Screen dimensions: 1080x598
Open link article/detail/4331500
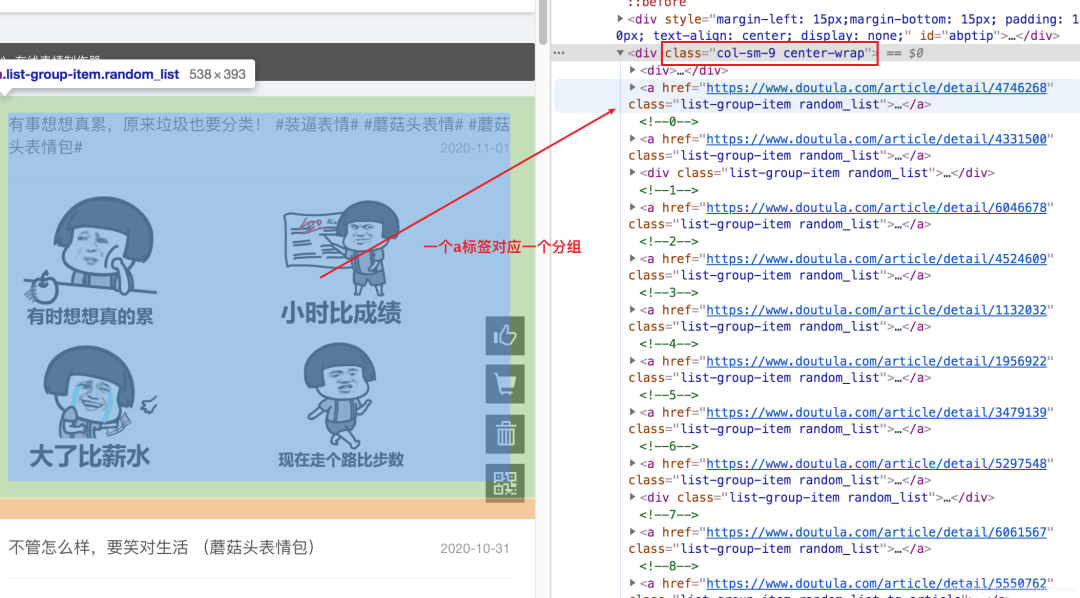point(876,138)
